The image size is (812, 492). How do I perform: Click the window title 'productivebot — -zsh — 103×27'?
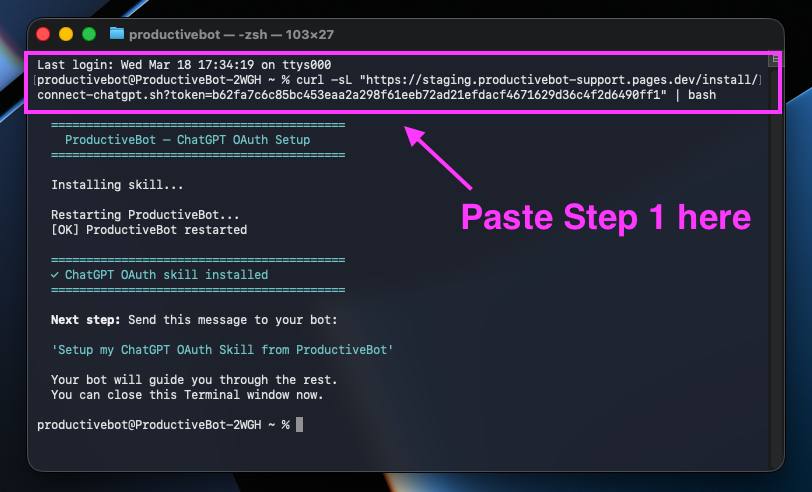231,35
